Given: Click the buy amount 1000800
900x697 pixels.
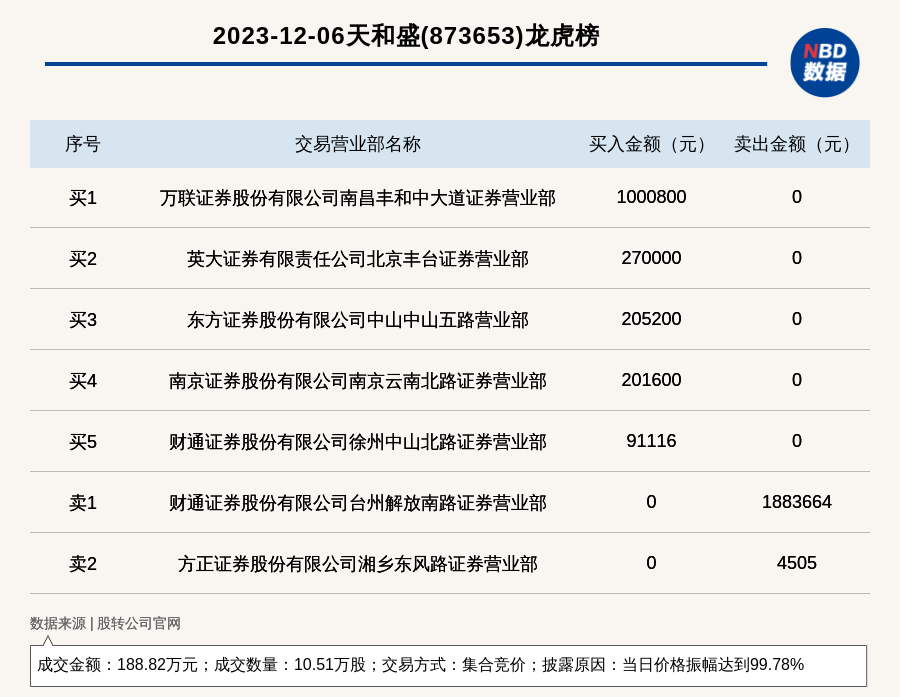Looking at the screenshot, I should point(651,197).
